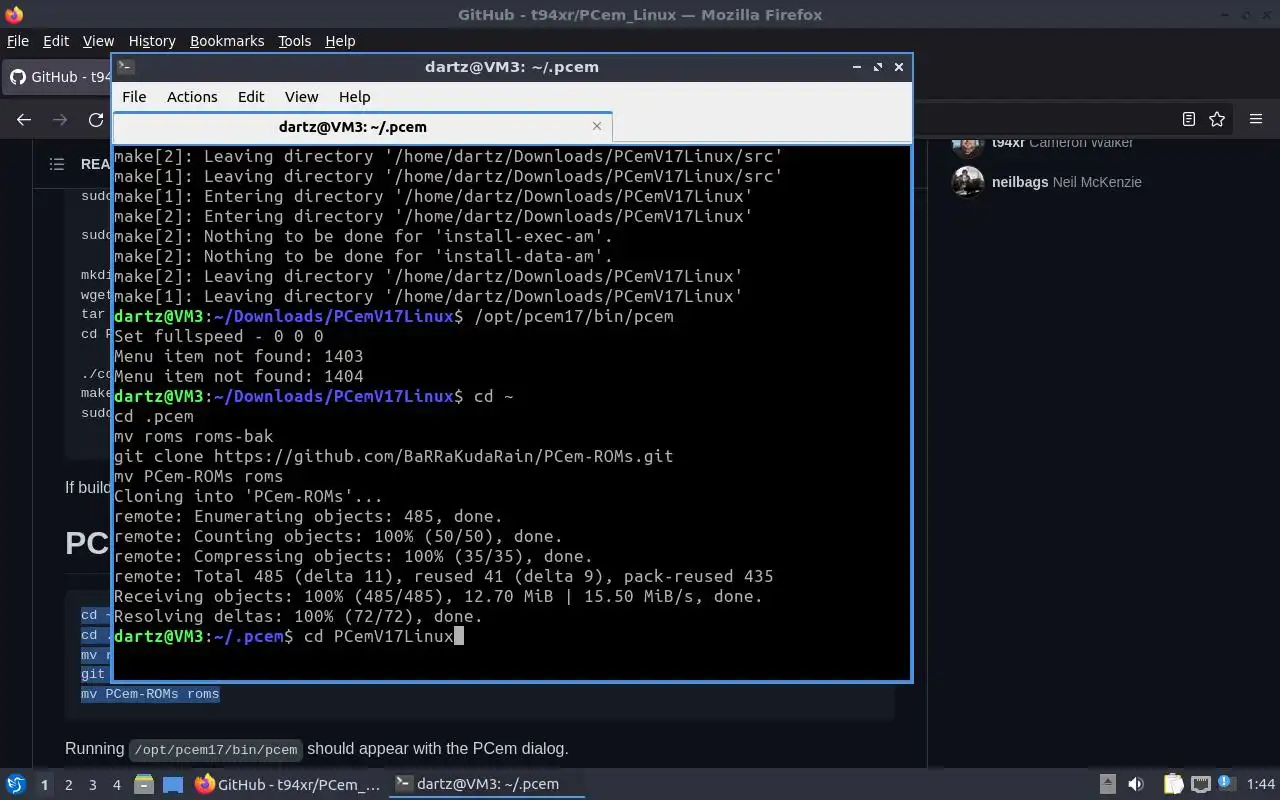This screenshot has width=1280, height=800.
Task: Toggle reader view in Firefox
Action: tap(1188, 119)
